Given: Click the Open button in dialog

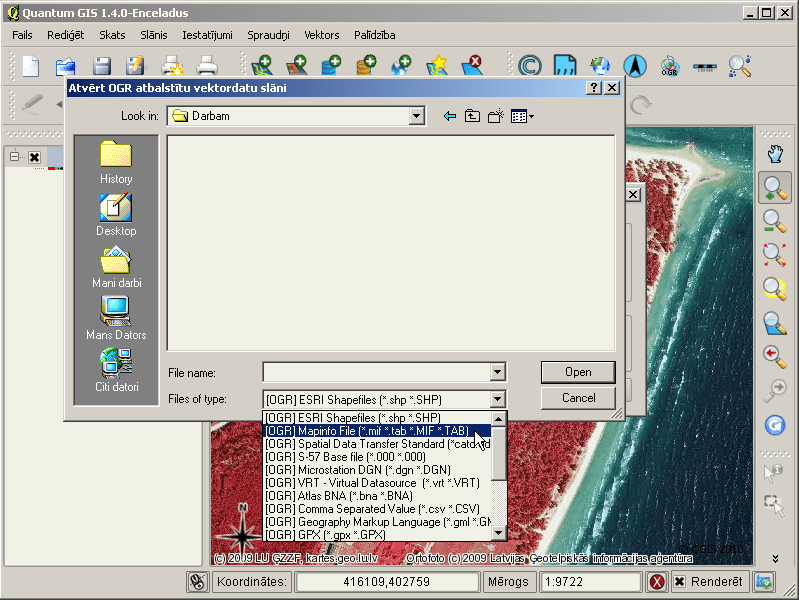Looking at the screenshot, I should pyautogui.click(x=578, y=372).
